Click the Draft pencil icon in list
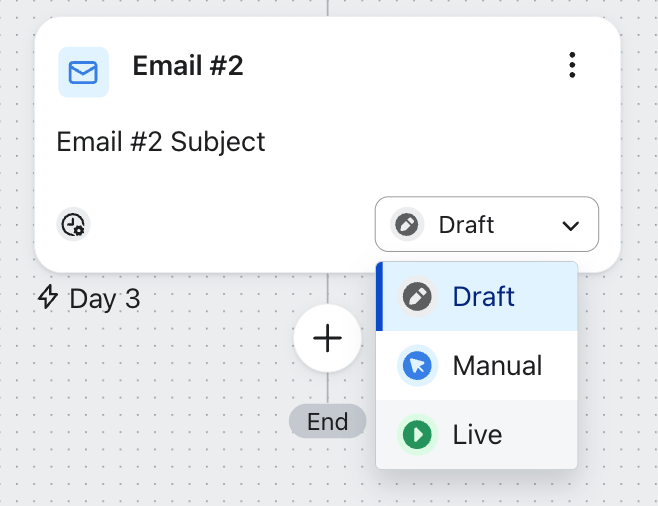The height and width of the screenshot is (506, 658). (x=417, y=297)
